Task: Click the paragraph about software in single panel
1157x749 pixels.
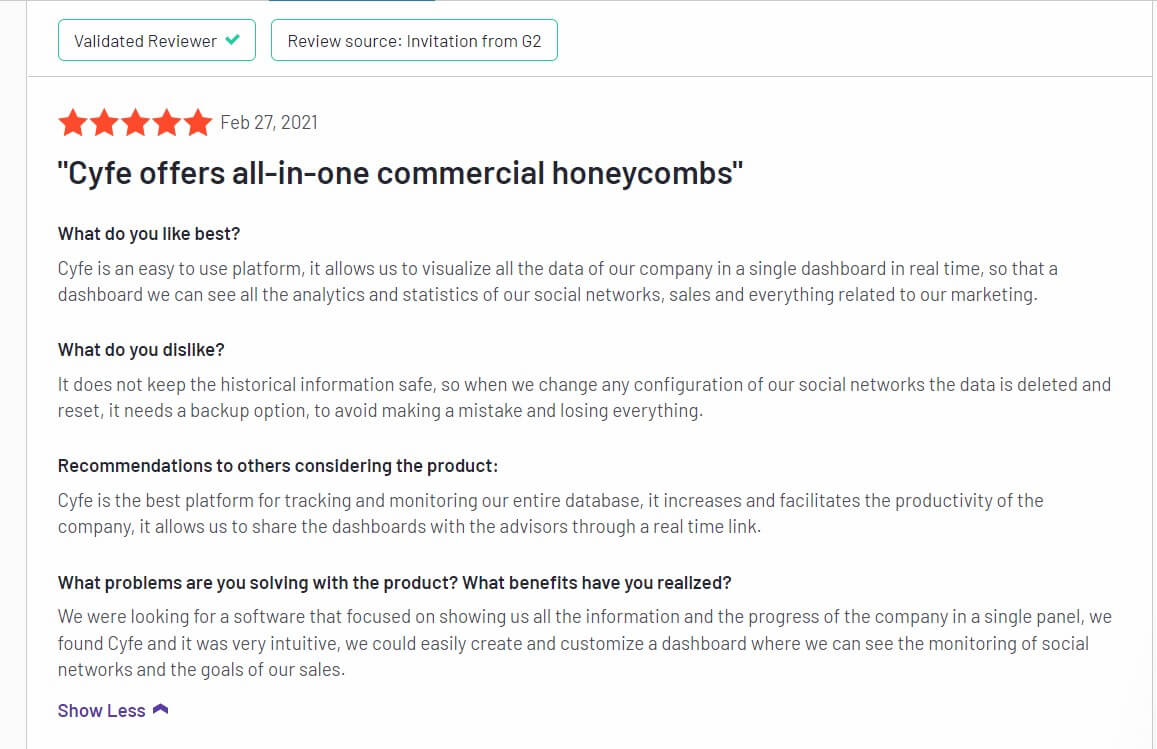Action: click(584, 643)
